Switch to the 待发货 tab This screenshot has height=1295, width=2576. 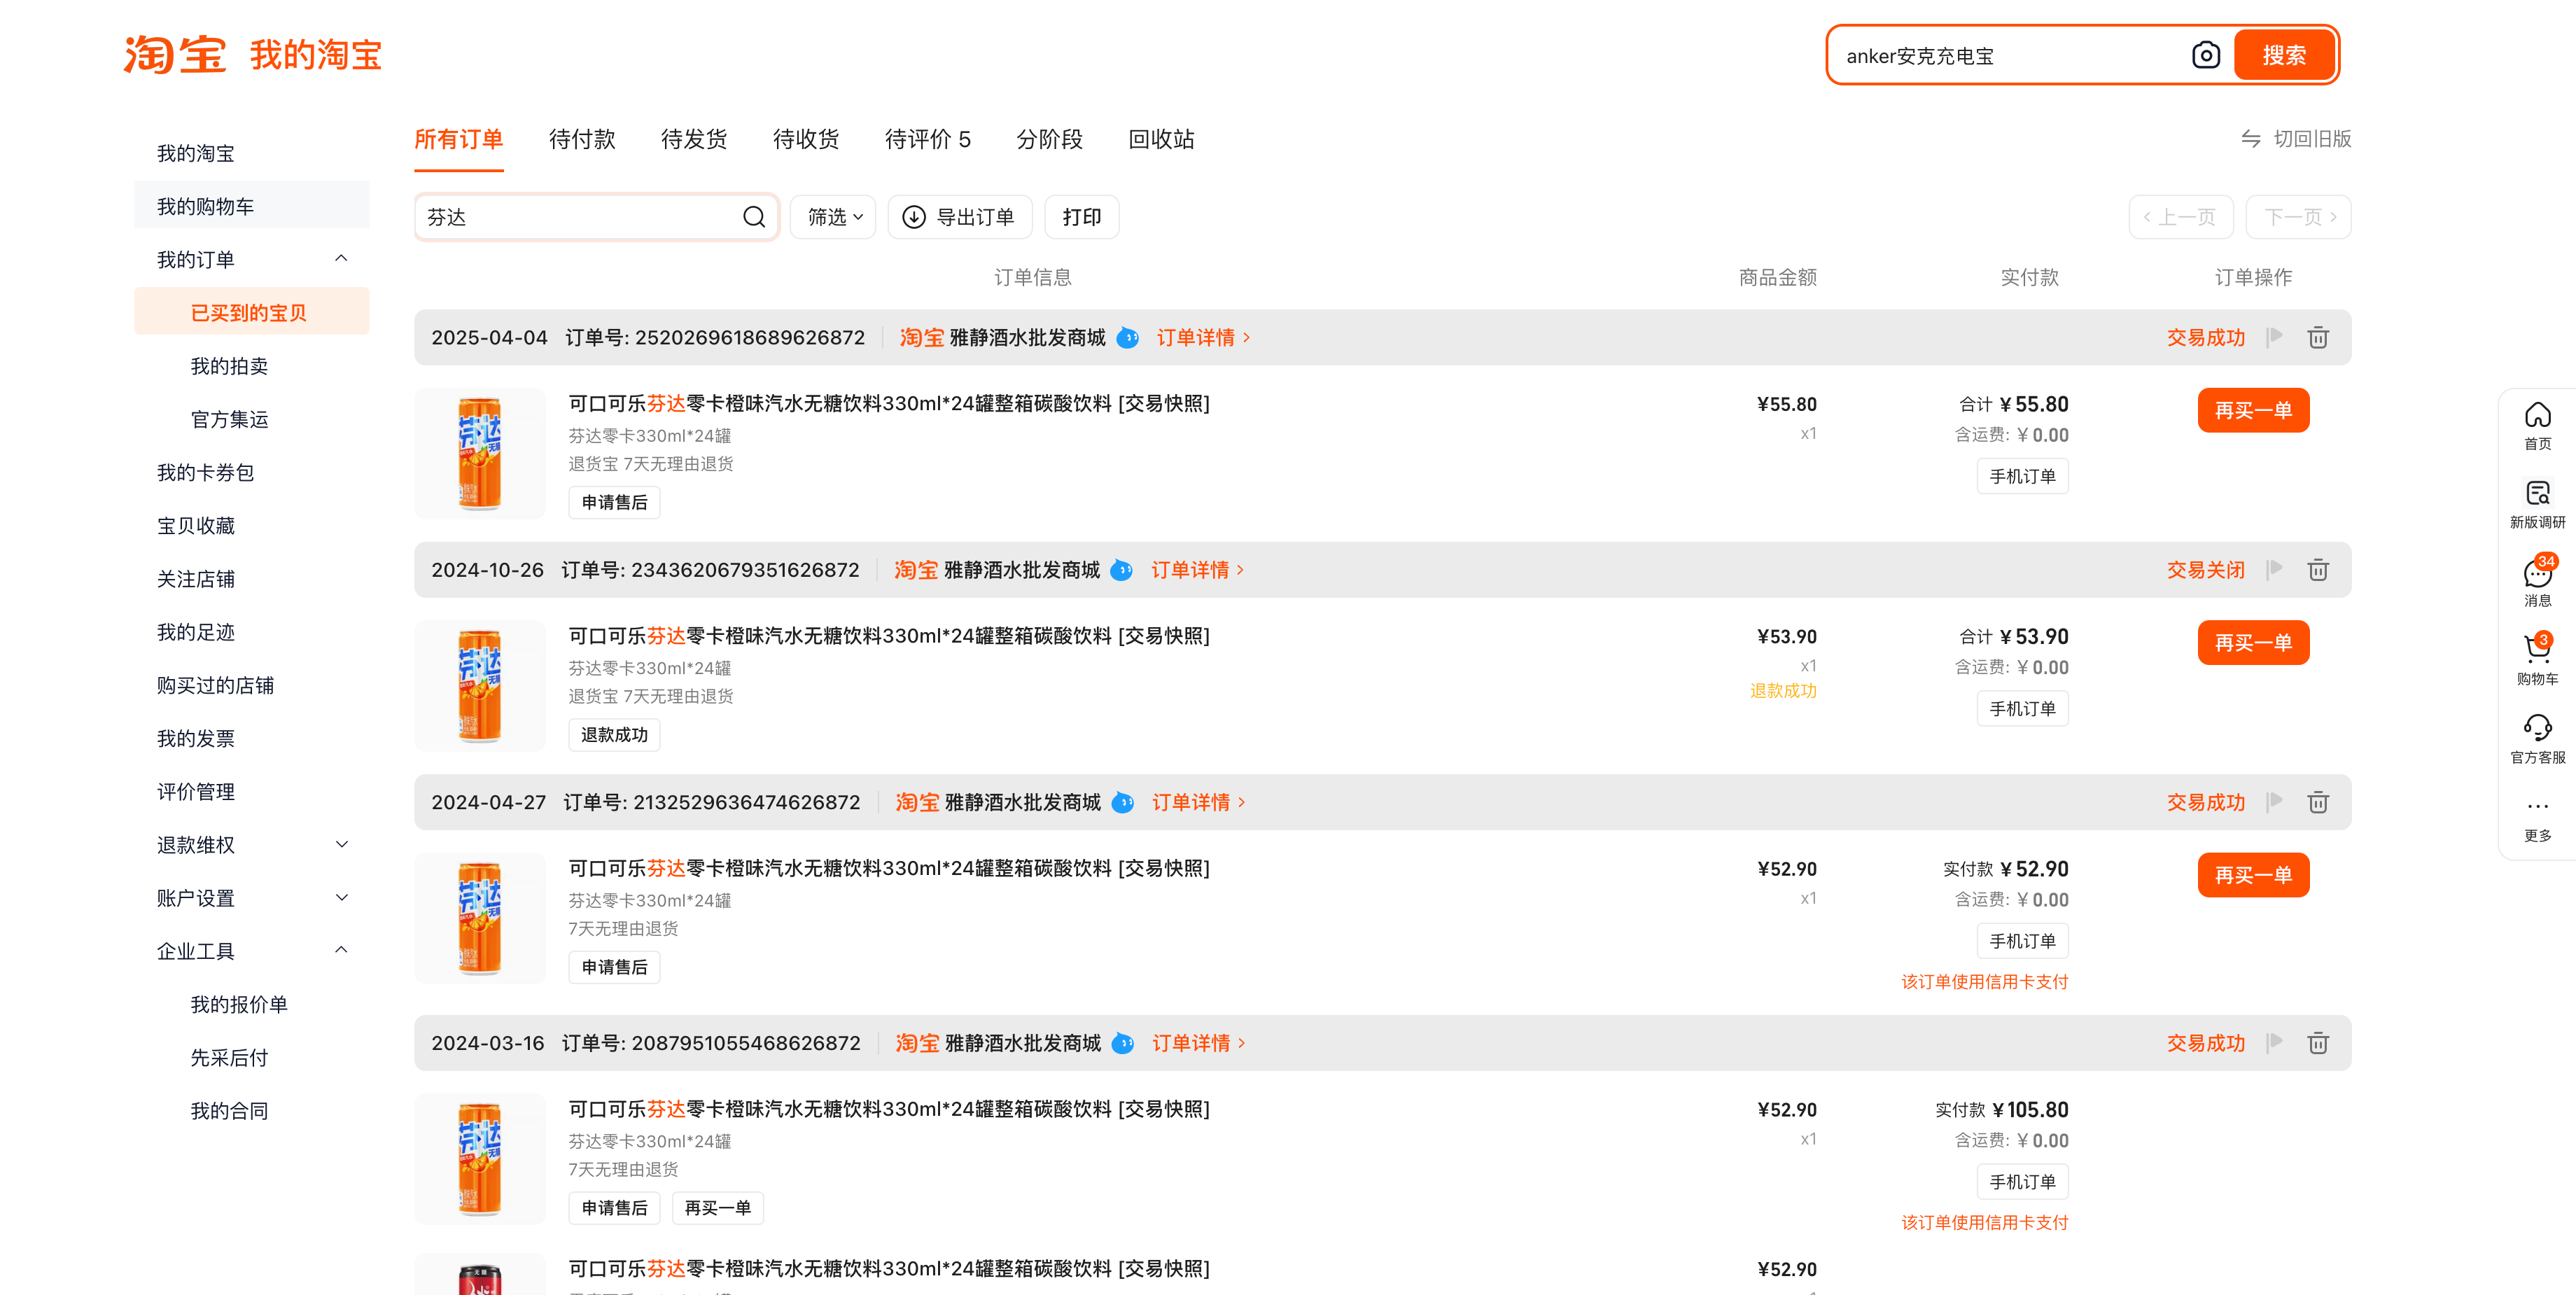[694, 139]
